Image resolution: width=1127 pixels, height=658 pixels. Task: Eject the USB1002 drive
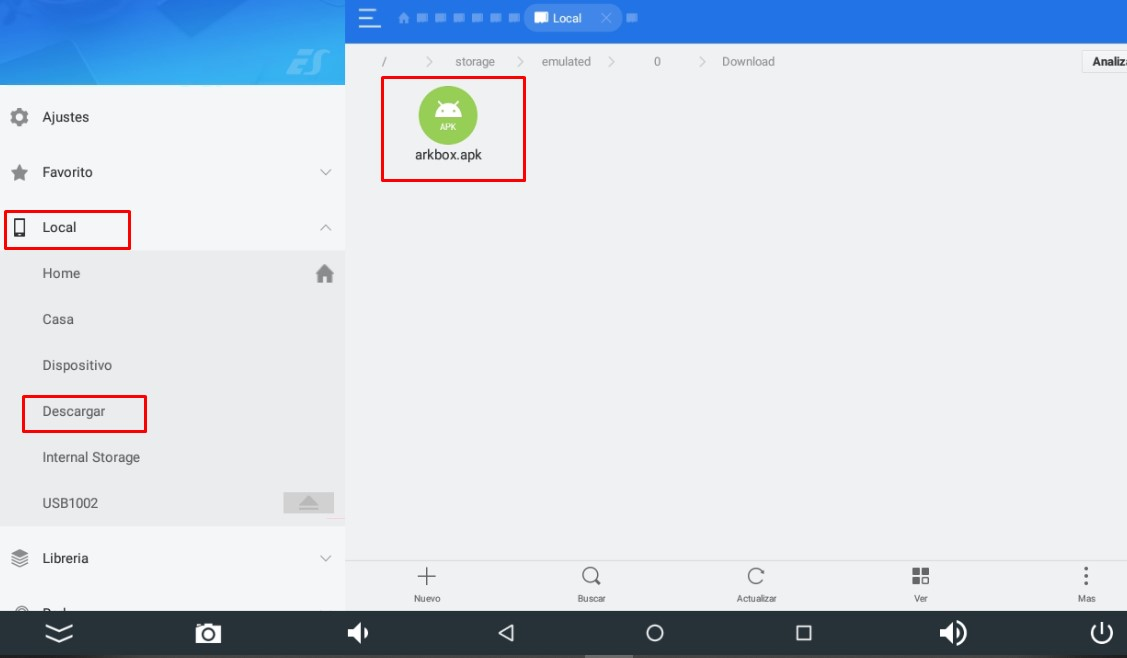308,503
